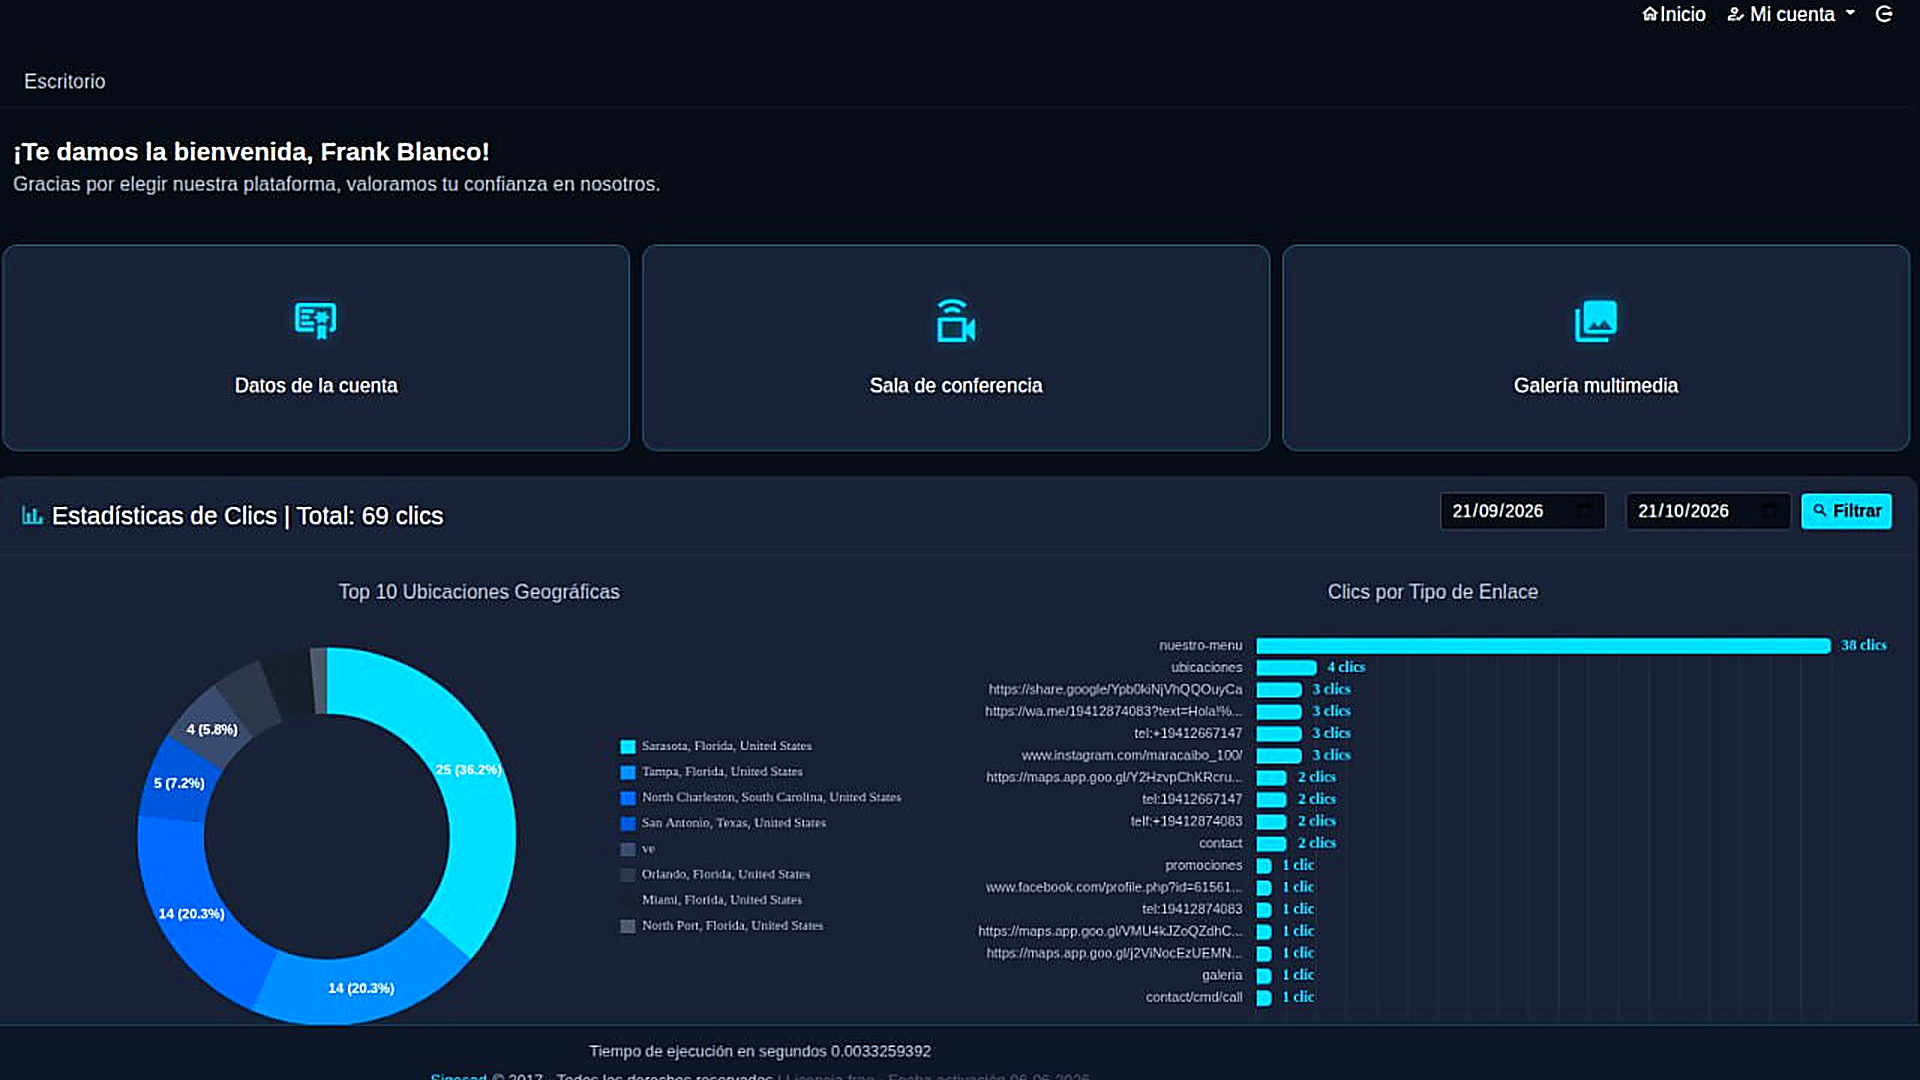Viewport: 1920px width, 1080px height.
Task: Click the logout icon at top right
Action: coord(1884,14)
